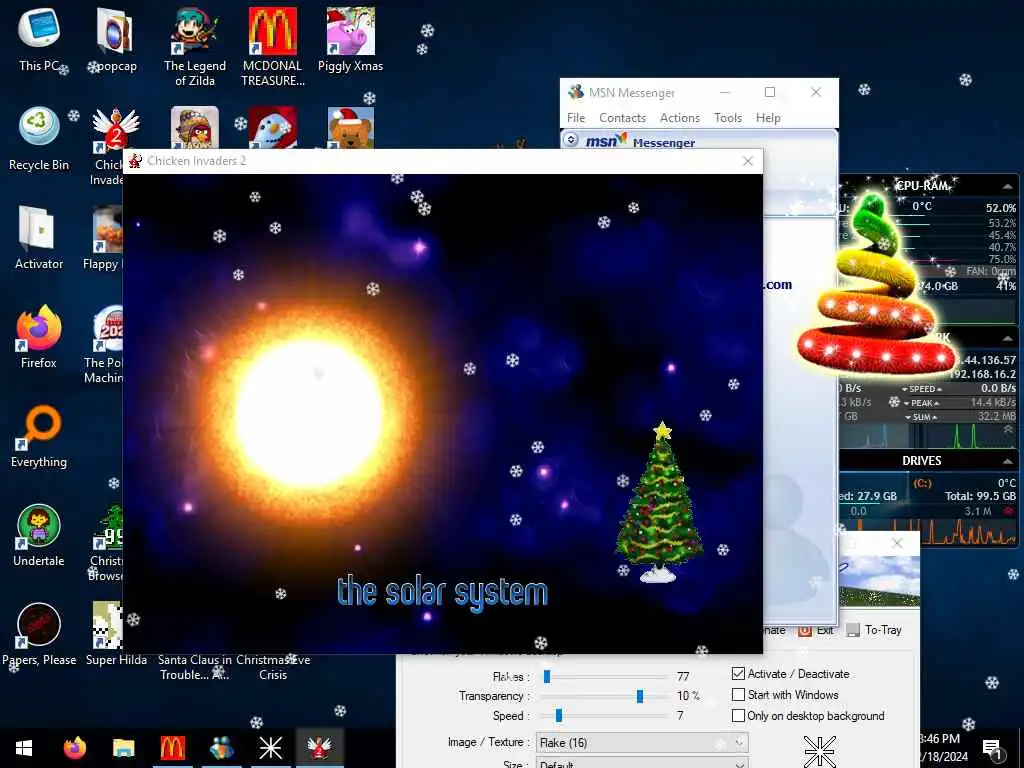Open the popcap desktop icon

pos(116,39)
